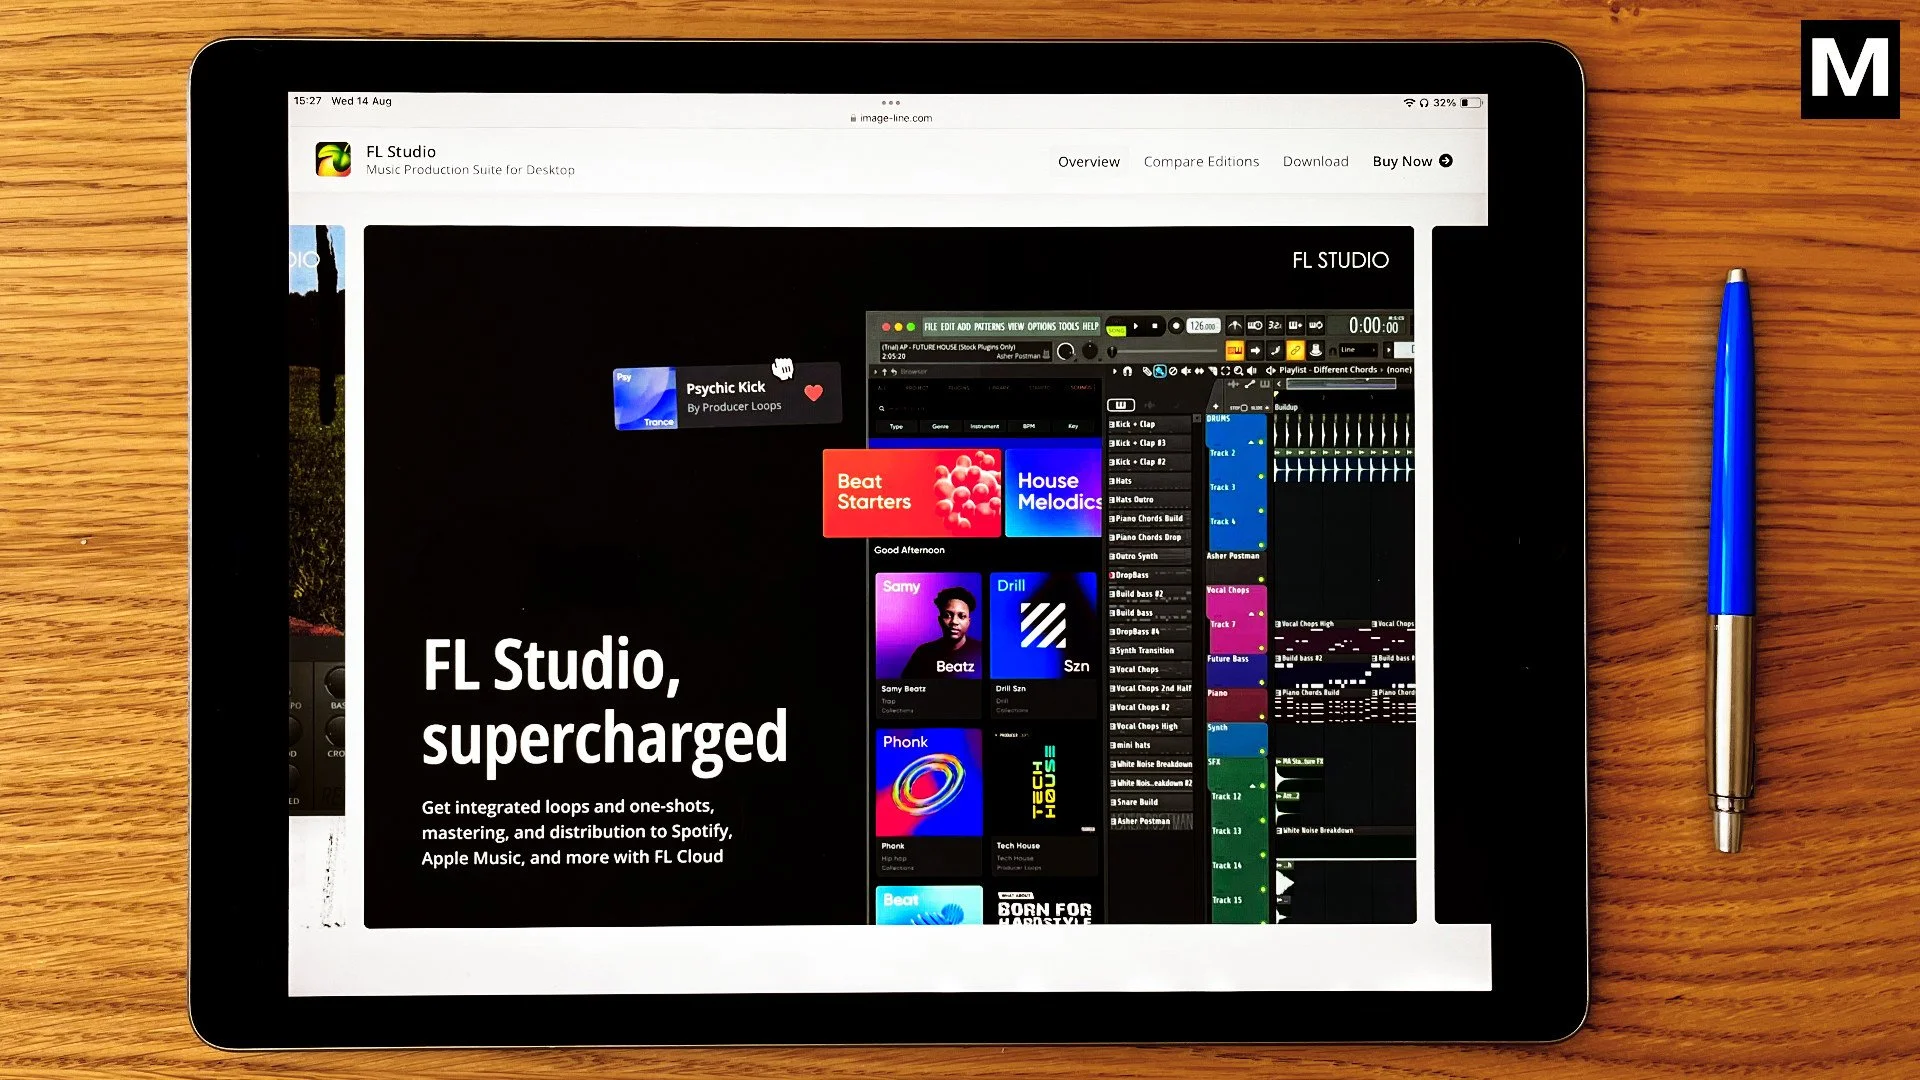
Task: Click the round record button
Action: click(1176, 326)
